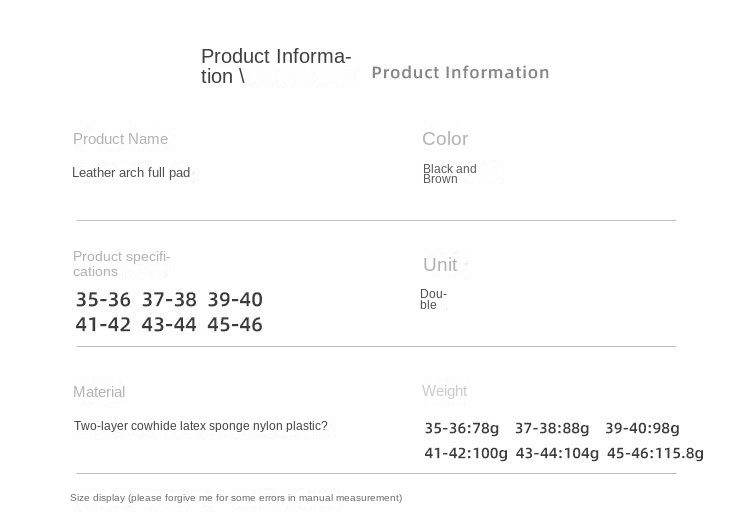Click the 'Product specifications' label
Image resolution: width=750 pixels, height=522 pixels.
pos(121,264)
